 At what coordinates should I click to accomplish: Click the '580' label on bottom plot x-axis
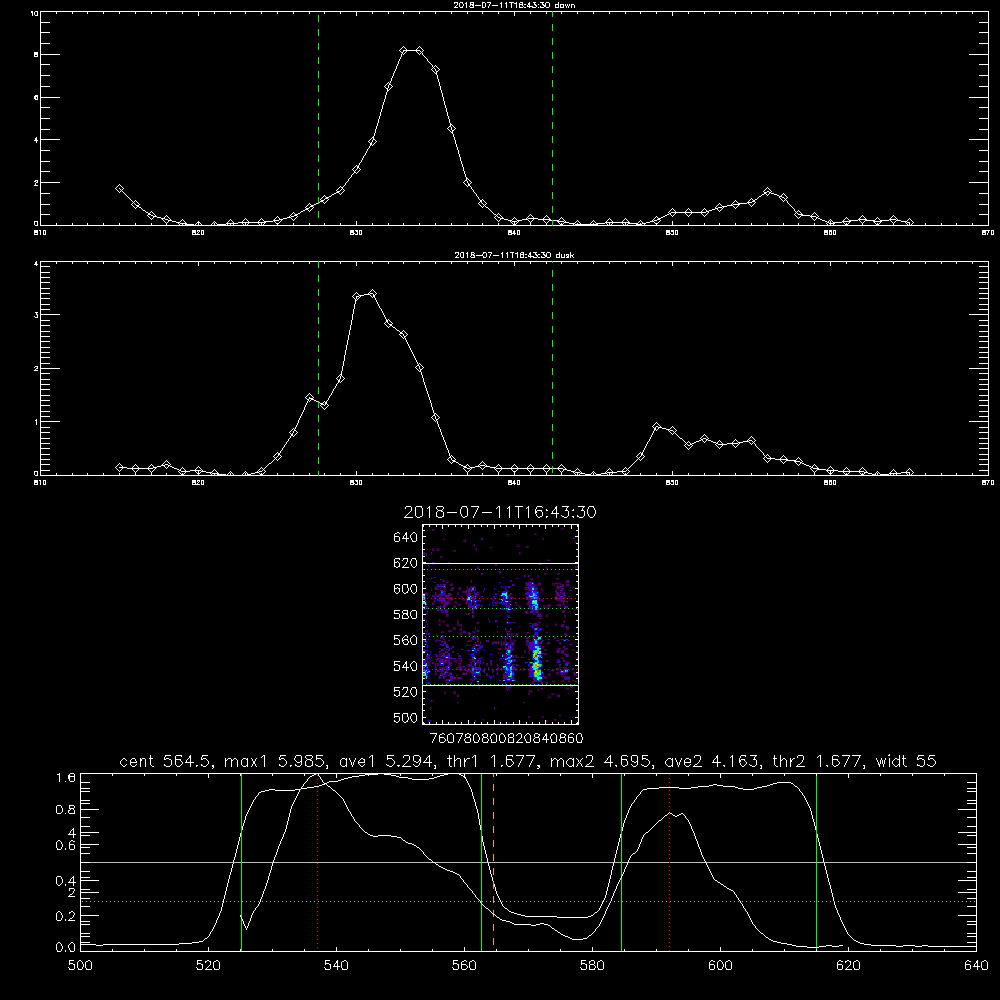[592, 966]
